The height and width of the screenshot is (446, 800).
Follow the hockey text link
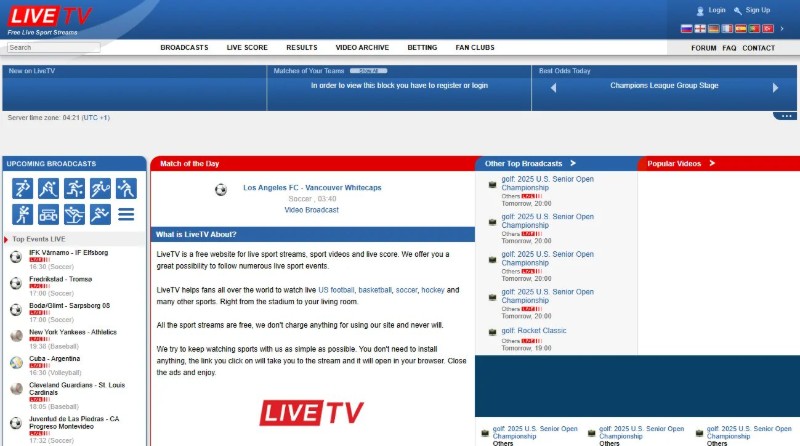point(433,290)
